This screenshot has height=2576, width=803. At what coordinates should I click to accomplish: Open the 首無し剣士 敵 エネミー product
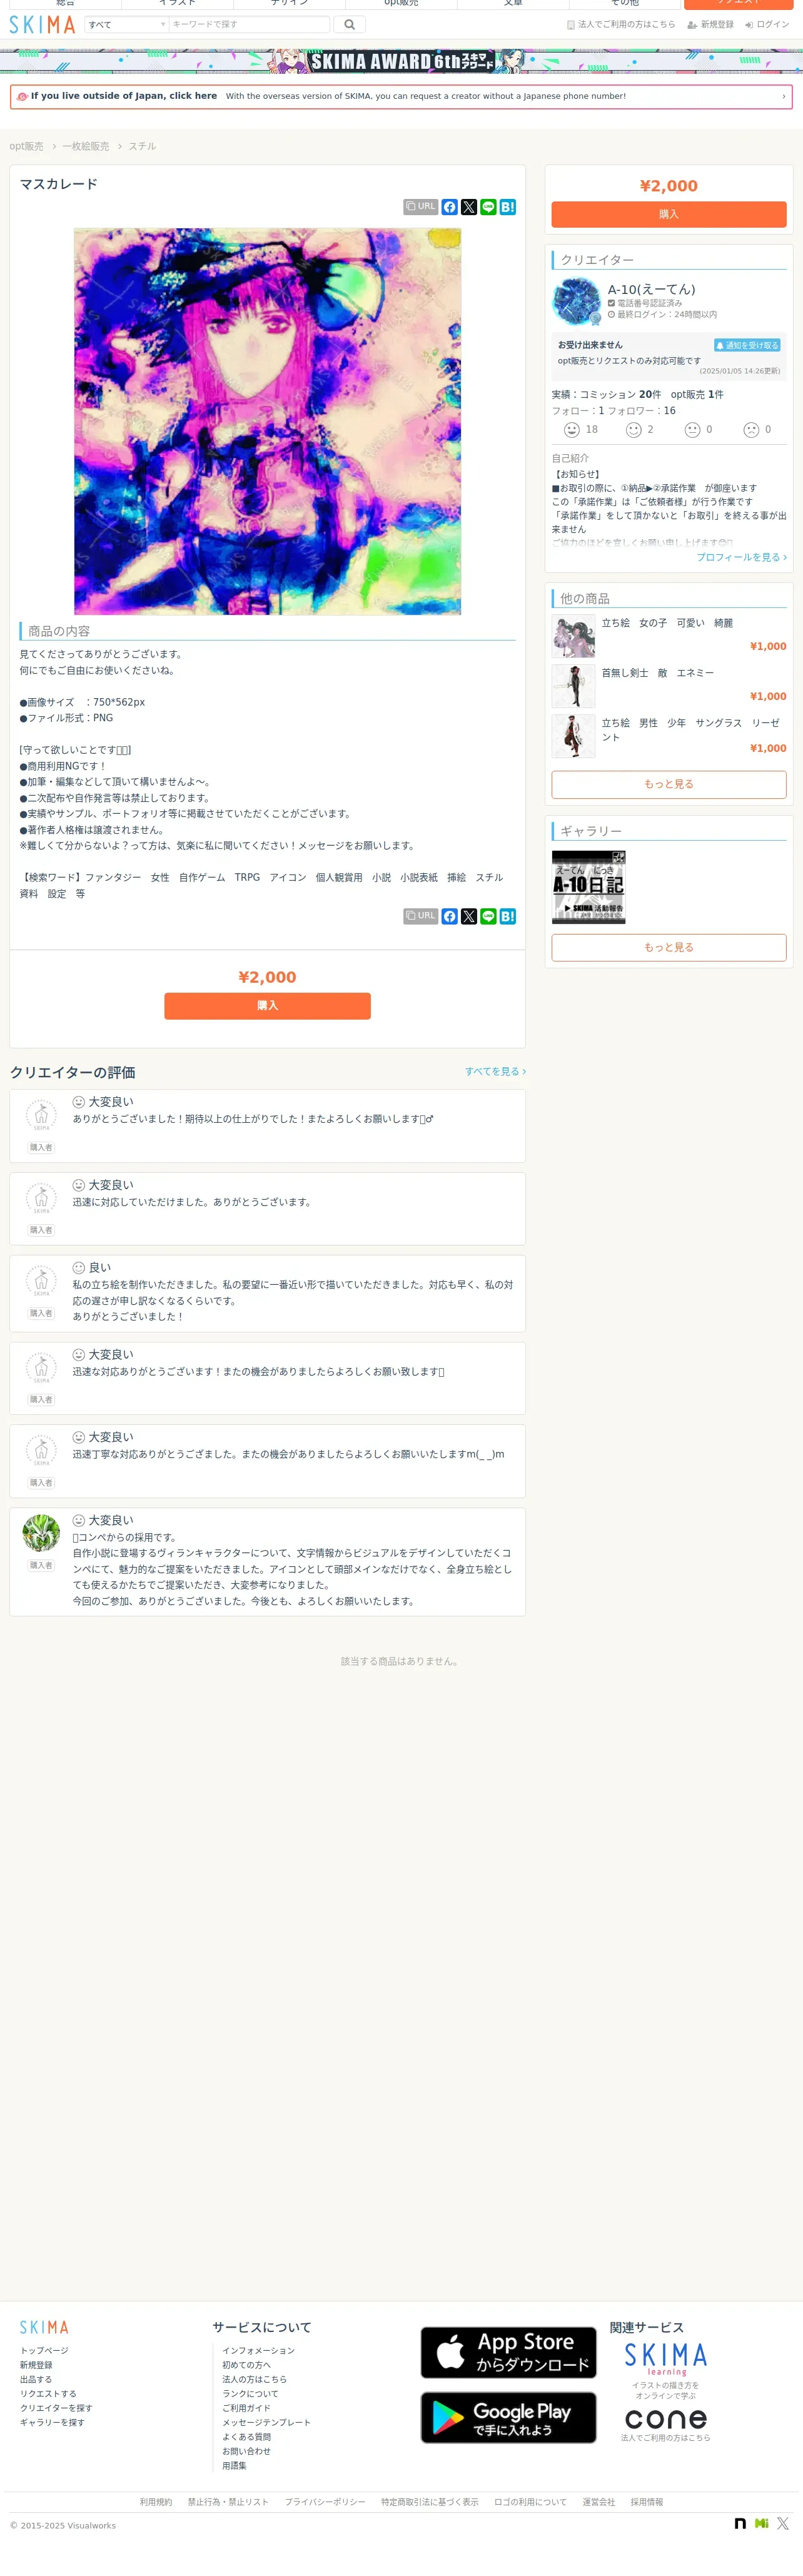click(669, 685)
